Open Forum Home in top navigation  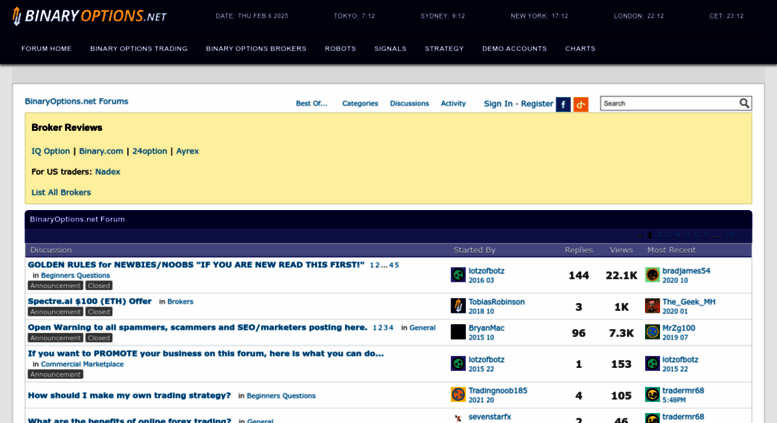coord(46,49)
